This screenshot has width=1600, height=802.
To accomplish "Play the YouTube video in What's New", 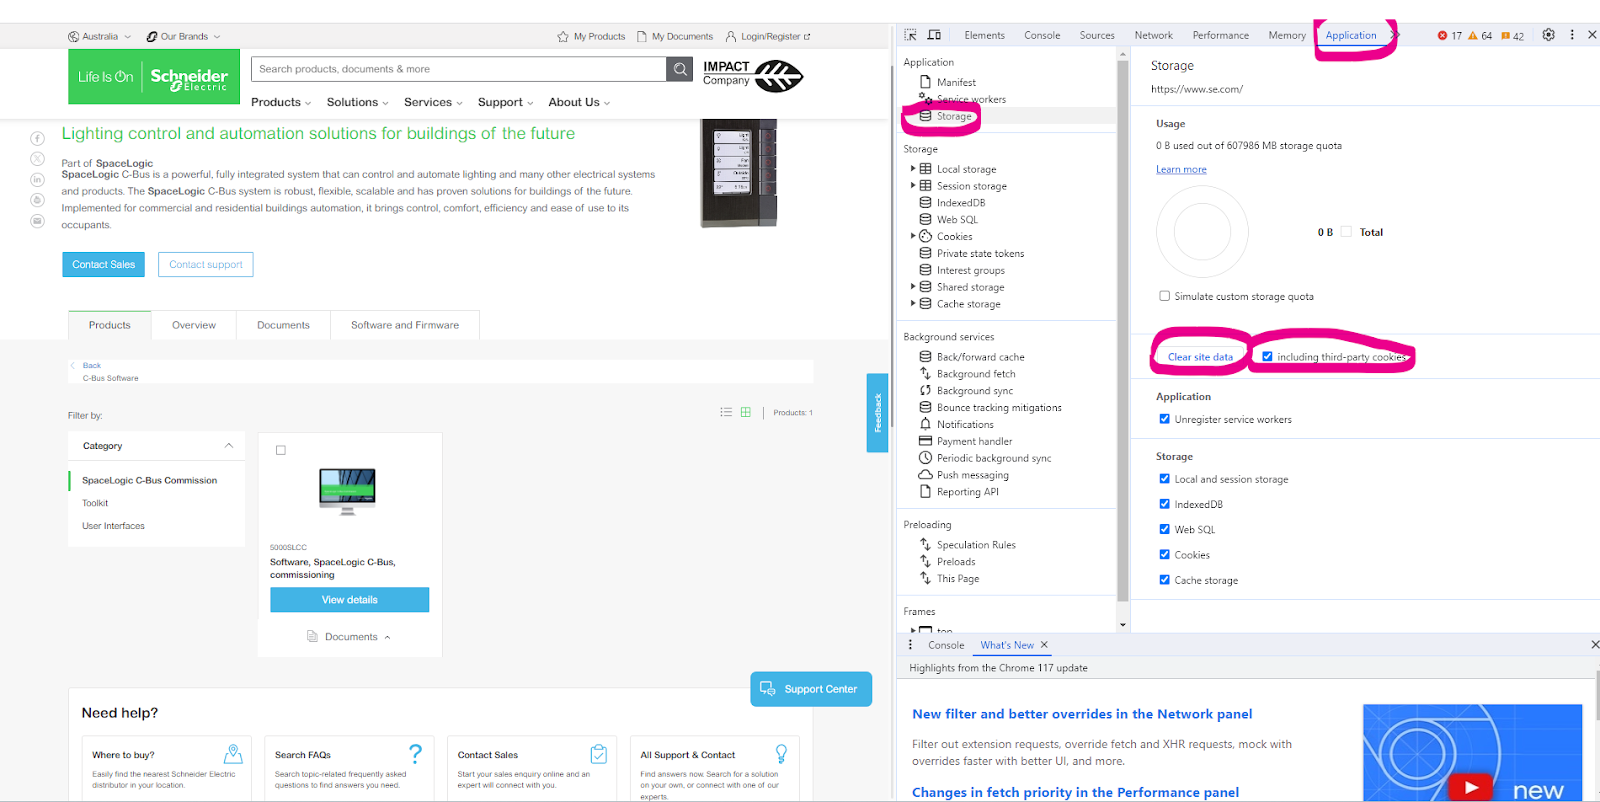I will (1471, 787).
